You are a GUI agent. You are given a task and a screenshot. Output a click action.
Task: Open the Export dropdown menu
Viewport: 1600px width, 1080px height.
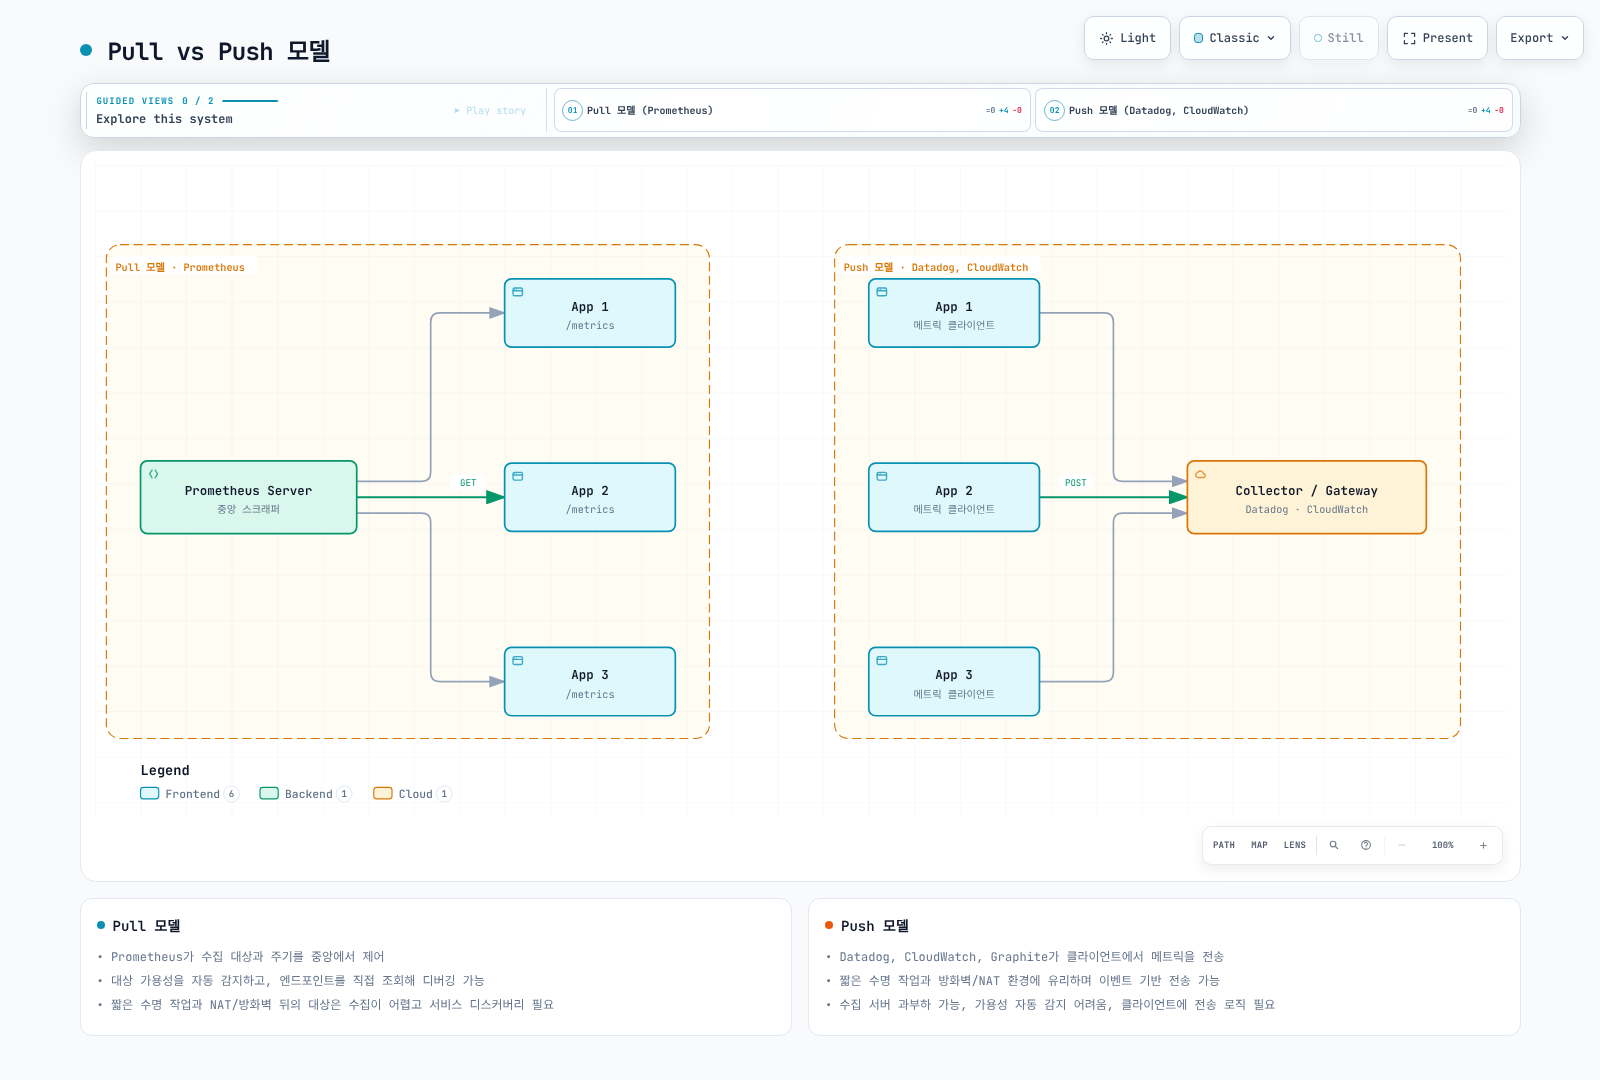pos(1539,38)
